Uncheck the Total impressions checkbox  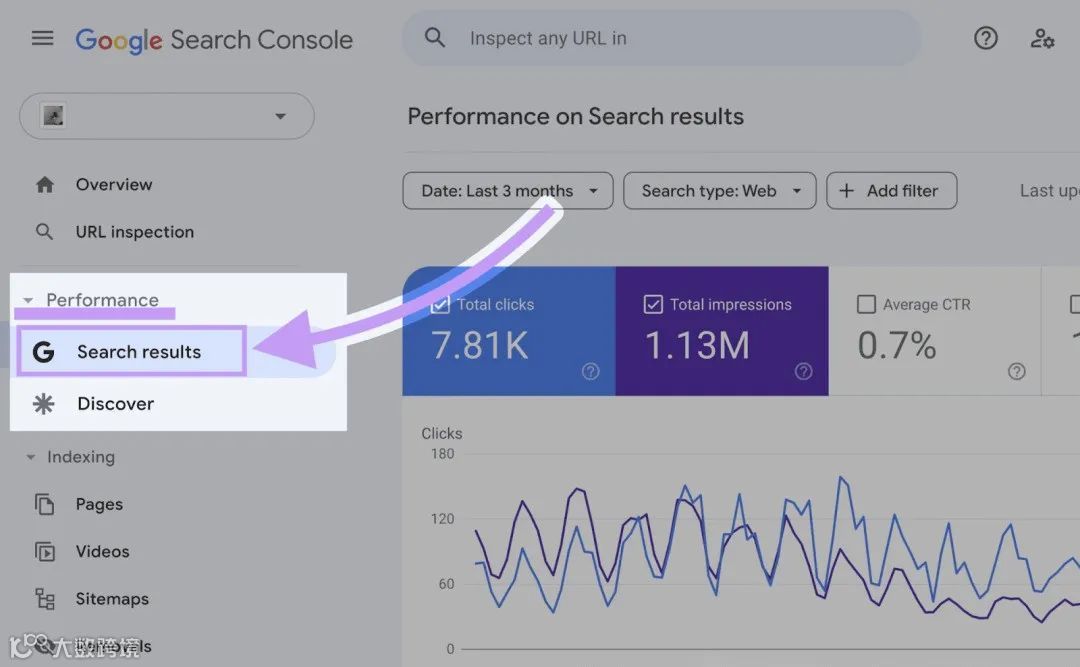(x=653, y=304)
